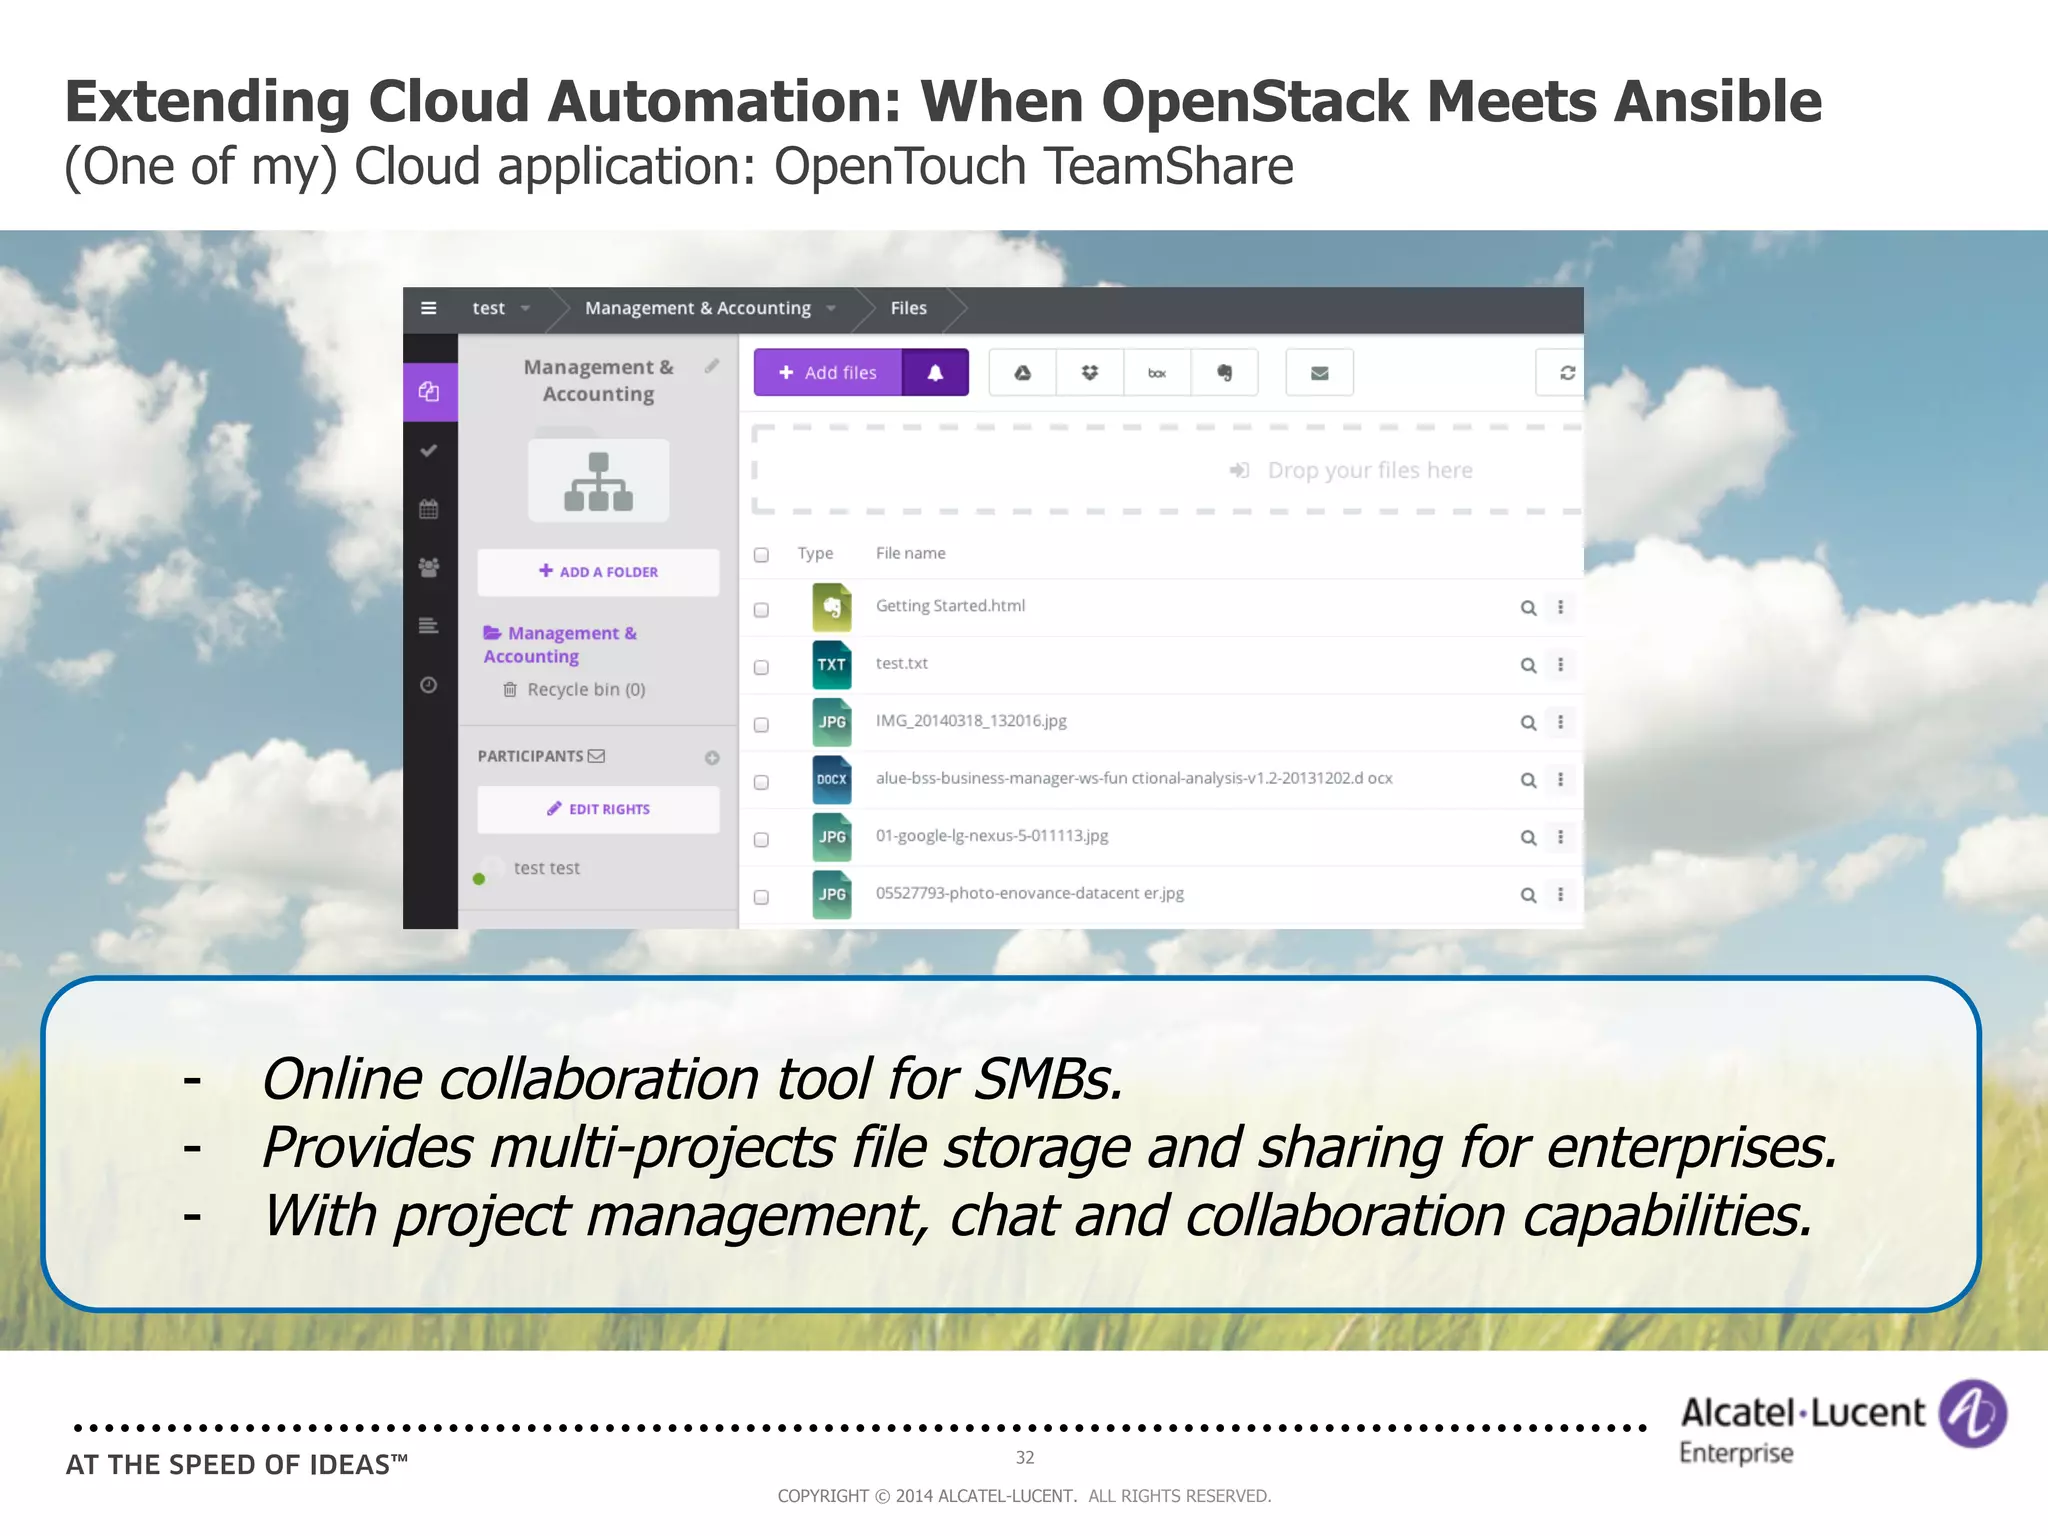Click the ADD A FOLDER button
This screenshot has height=1536, width=2048.
(598, 572)
